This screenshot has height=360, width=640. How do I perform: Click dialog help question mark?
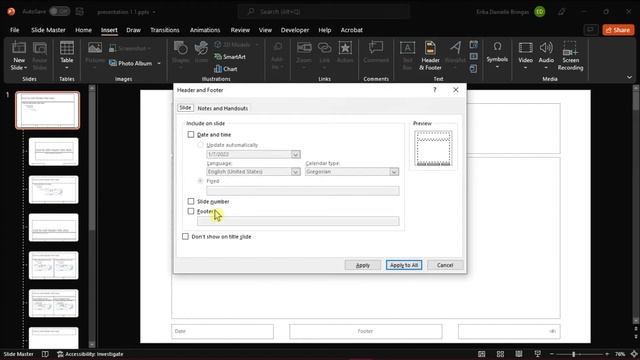[x=435, y=90]
